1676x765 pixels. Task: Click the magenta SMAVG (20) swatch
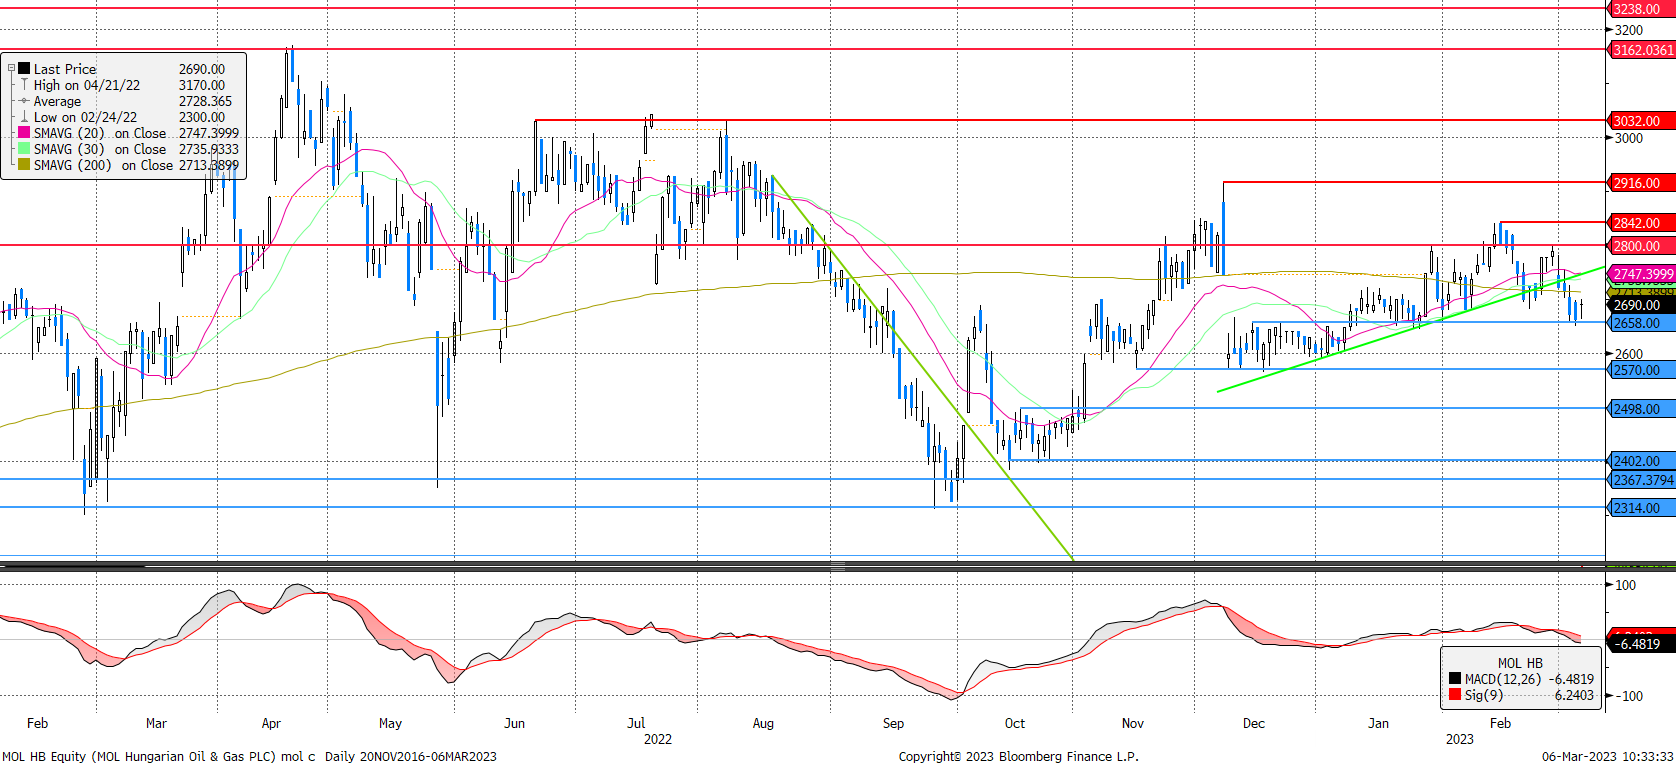pyautogui.click(x=24, y=133)
